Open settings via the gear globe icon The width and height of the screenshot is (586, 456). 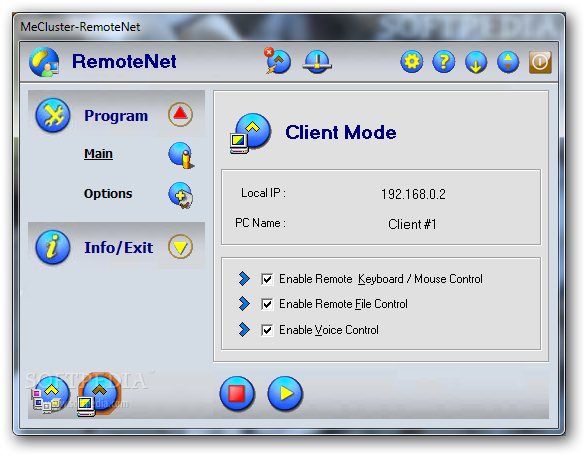411,62
